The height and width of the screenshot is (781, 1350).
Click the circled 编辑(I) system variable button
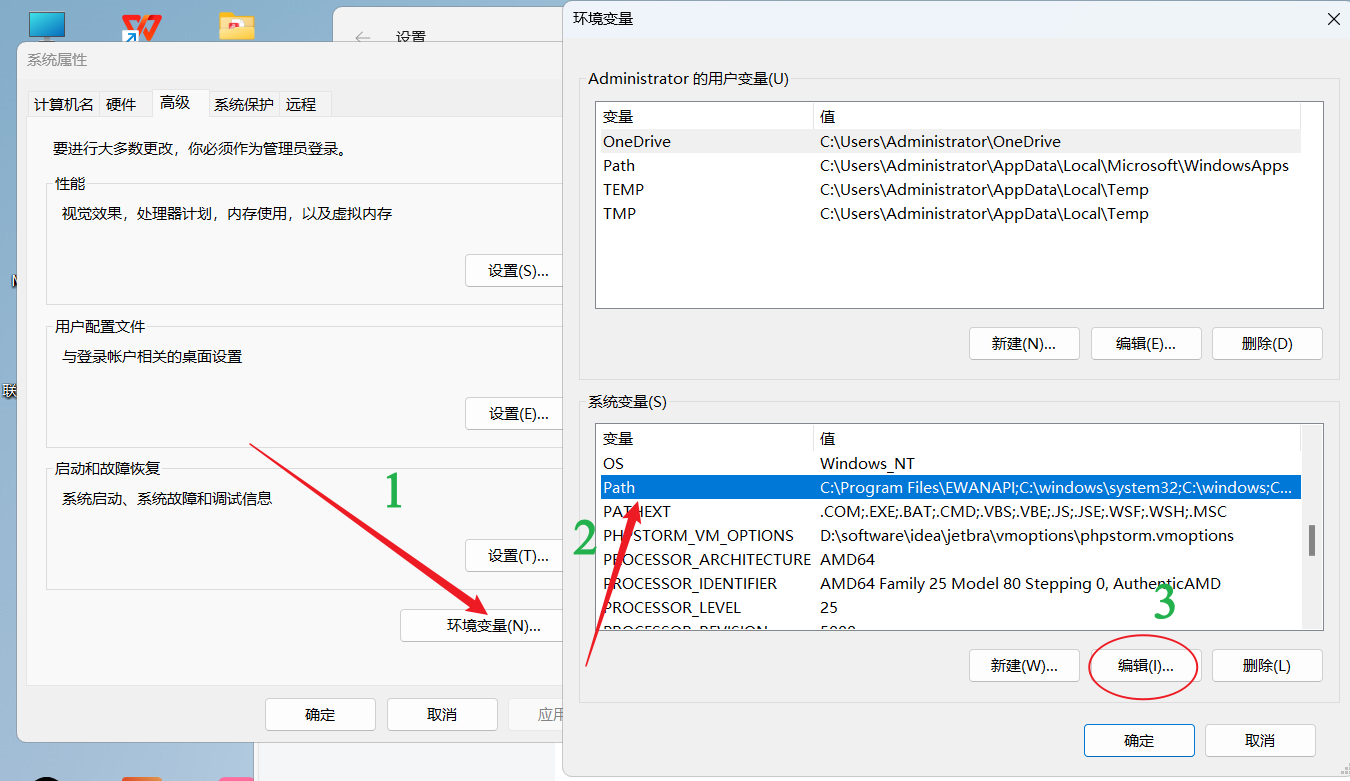coord(1143,665)
